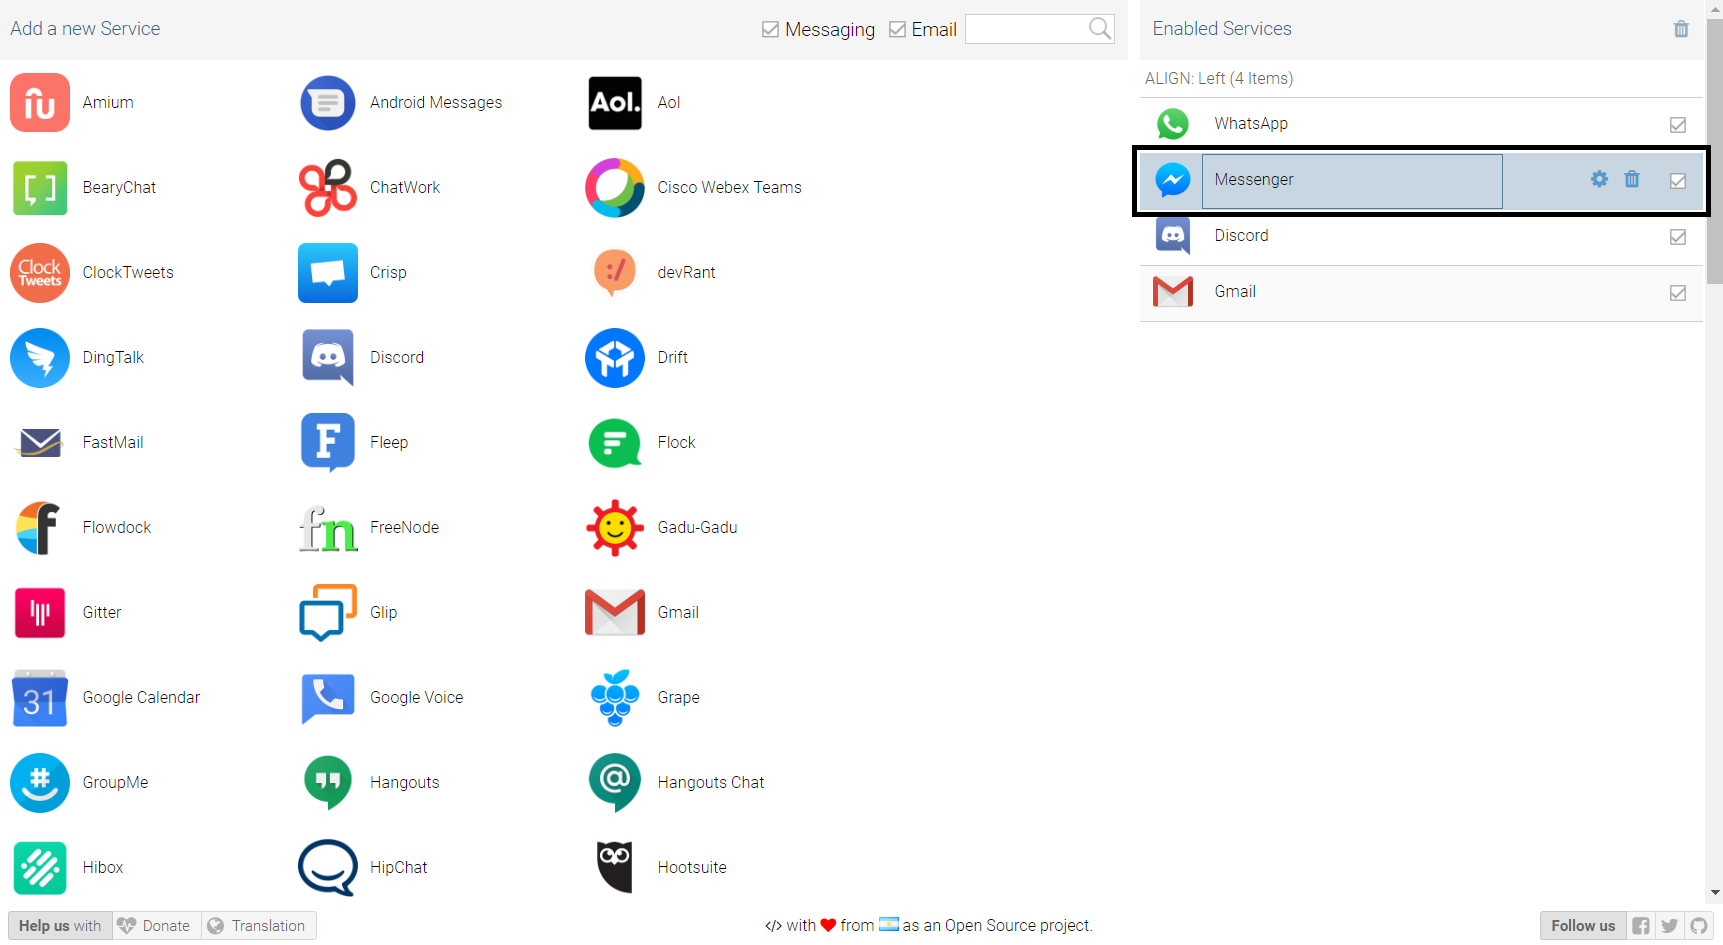The image size is (1723, 945).
Task: Click the Hootsuite label
Action: [692, 868]
